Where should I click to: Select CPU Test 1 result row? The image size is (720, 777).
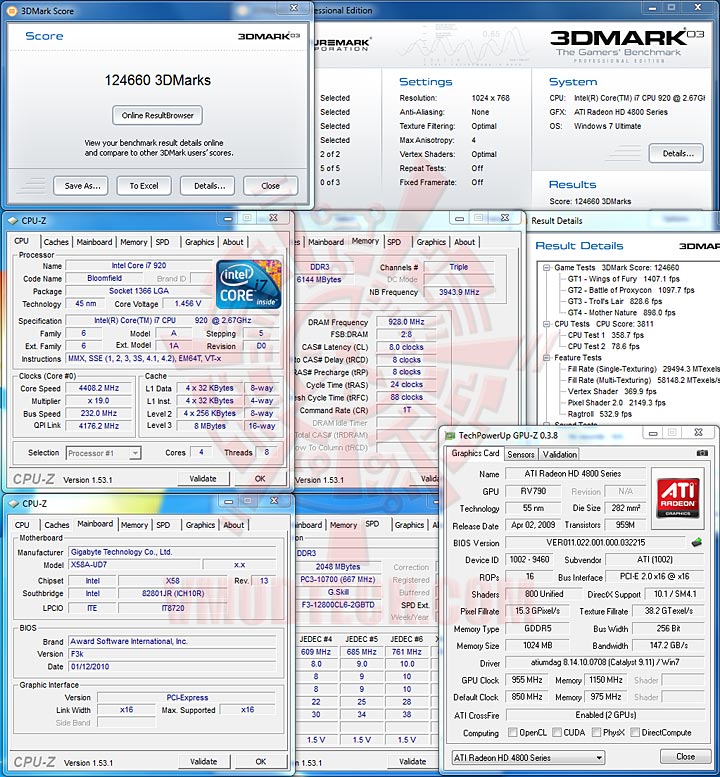[606, 335]
